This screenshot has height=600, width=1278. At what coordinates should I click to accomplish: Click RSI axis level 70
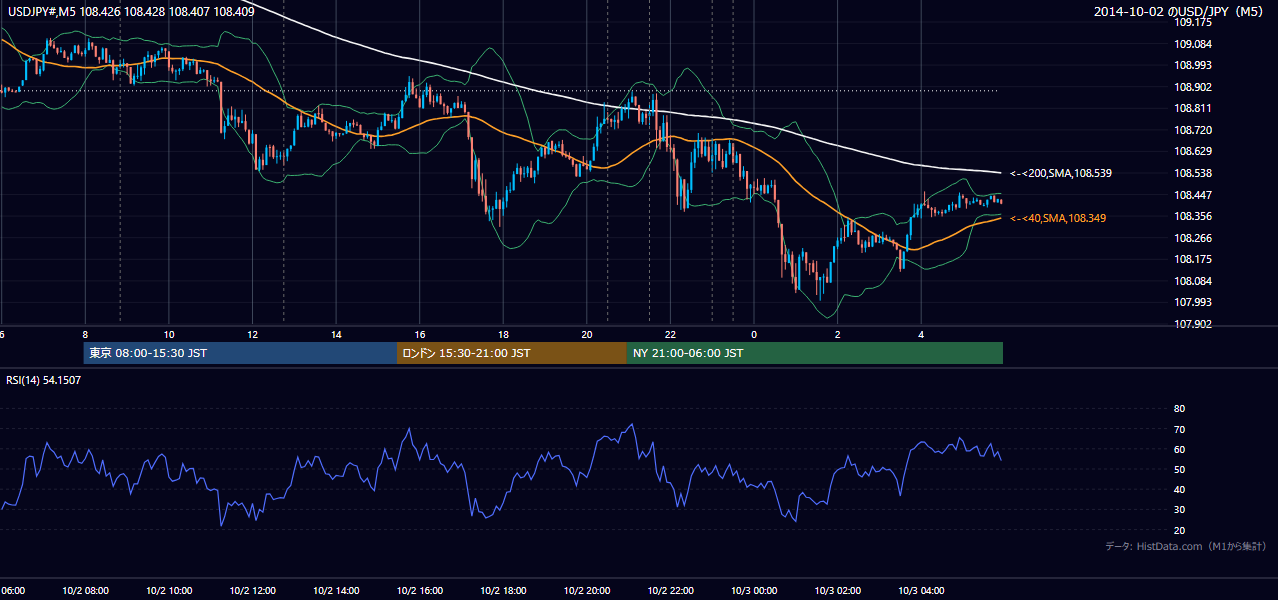click(x=1179, y=429)
